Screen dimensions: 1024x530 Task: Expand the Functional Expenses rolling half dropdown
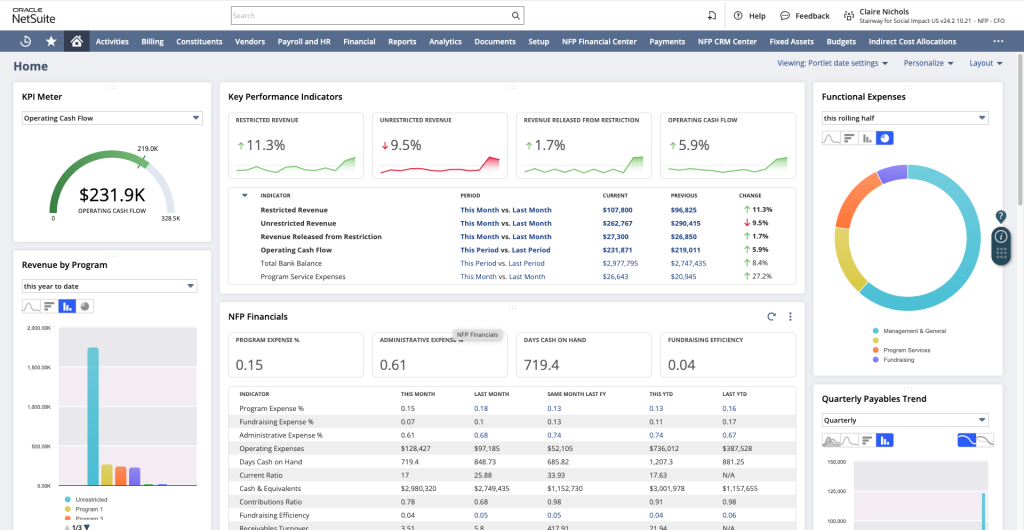pyautogui.click(x=982, y=118)
